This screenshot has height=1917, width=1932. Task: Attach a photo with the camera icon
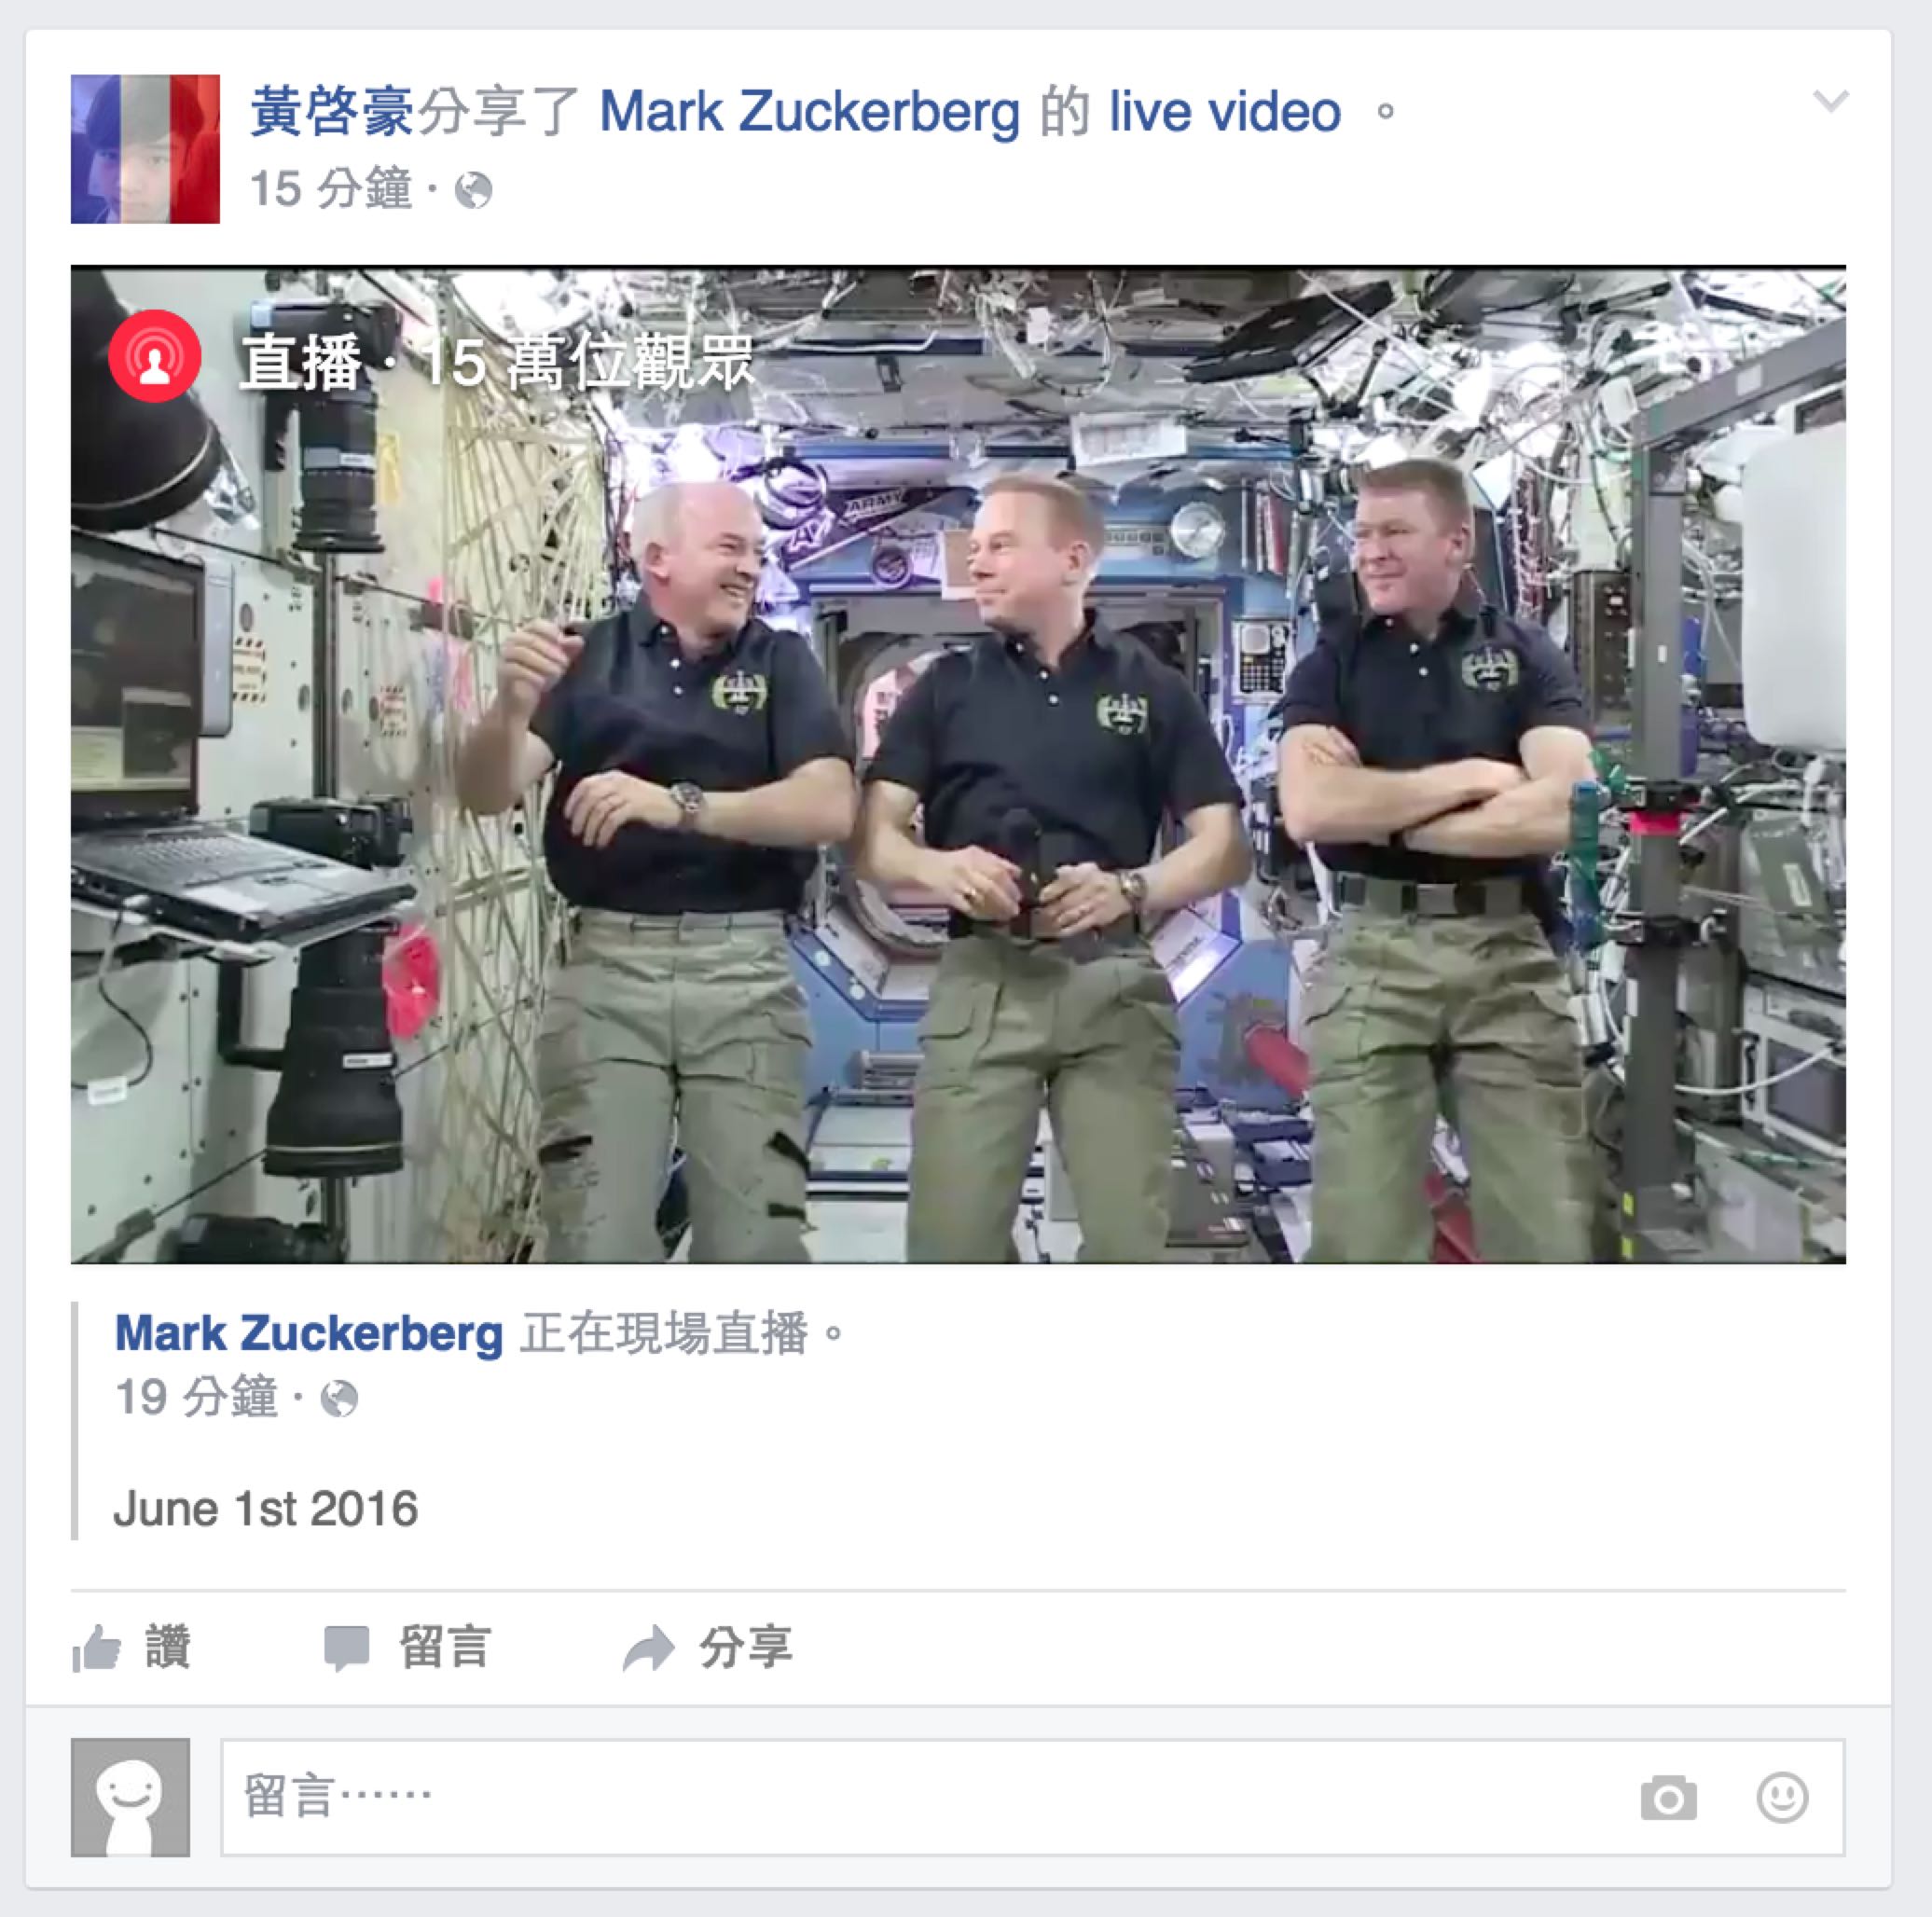[x=1668, y=1797]
